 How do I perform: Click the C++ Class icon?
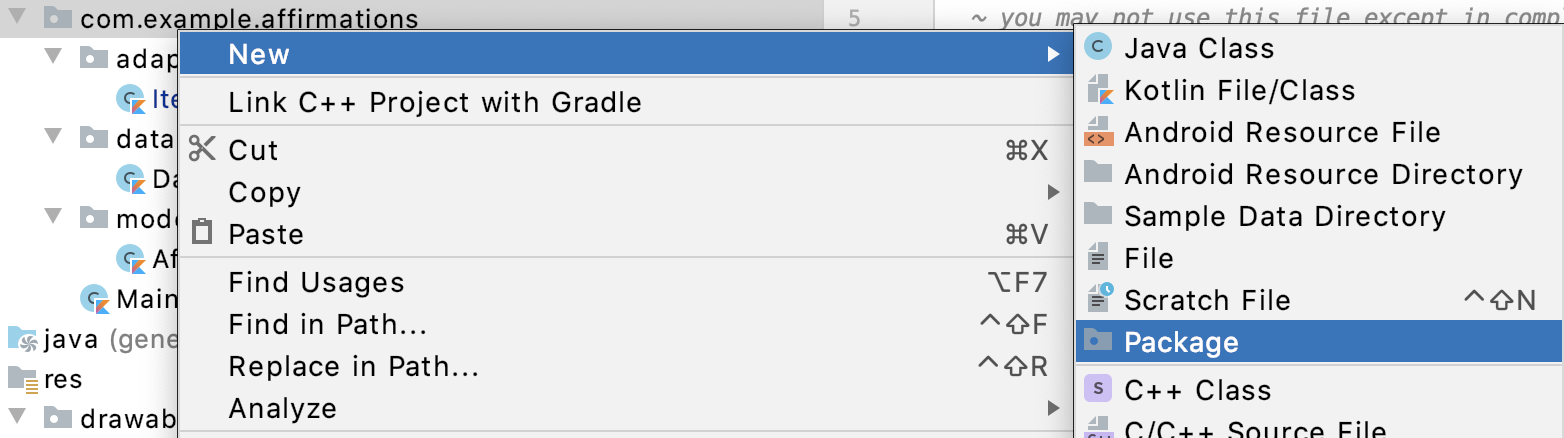click(x=1099, y=389)
